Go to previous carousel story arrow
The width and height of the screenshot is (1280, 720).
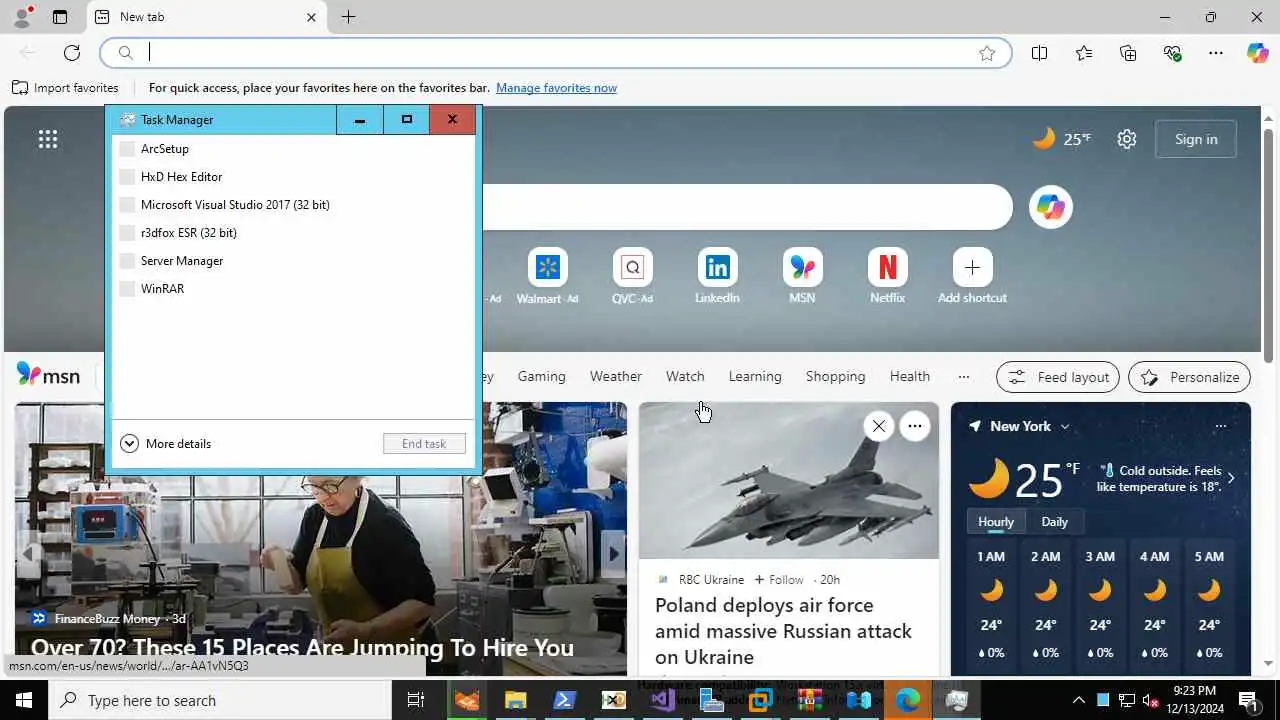[29, 552]
